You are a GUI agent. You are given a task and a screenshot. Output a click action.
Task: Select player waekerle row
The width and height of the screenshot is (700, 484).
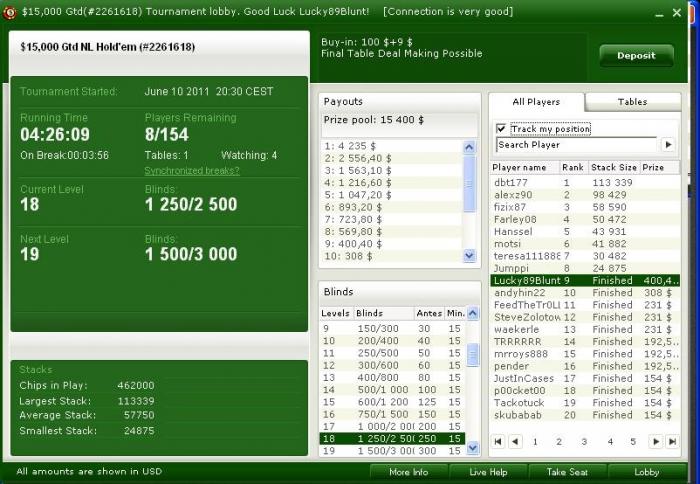tap(585, 330)
